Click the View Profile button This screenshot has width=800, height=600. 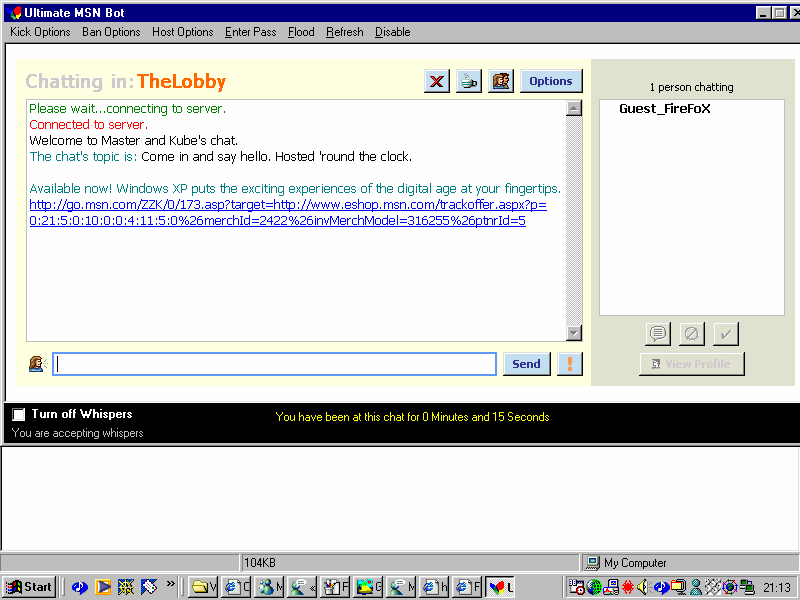pyautogui.click(x=692, y=364)
